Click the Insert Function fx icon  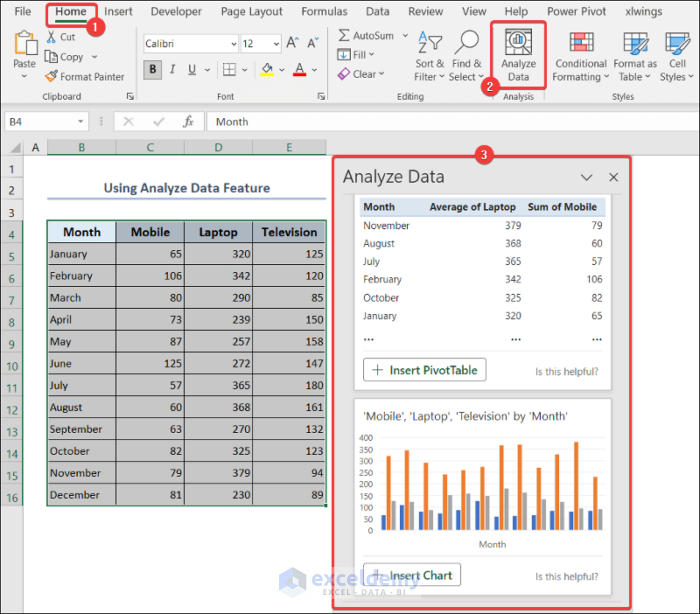click(x=187, y=121)
